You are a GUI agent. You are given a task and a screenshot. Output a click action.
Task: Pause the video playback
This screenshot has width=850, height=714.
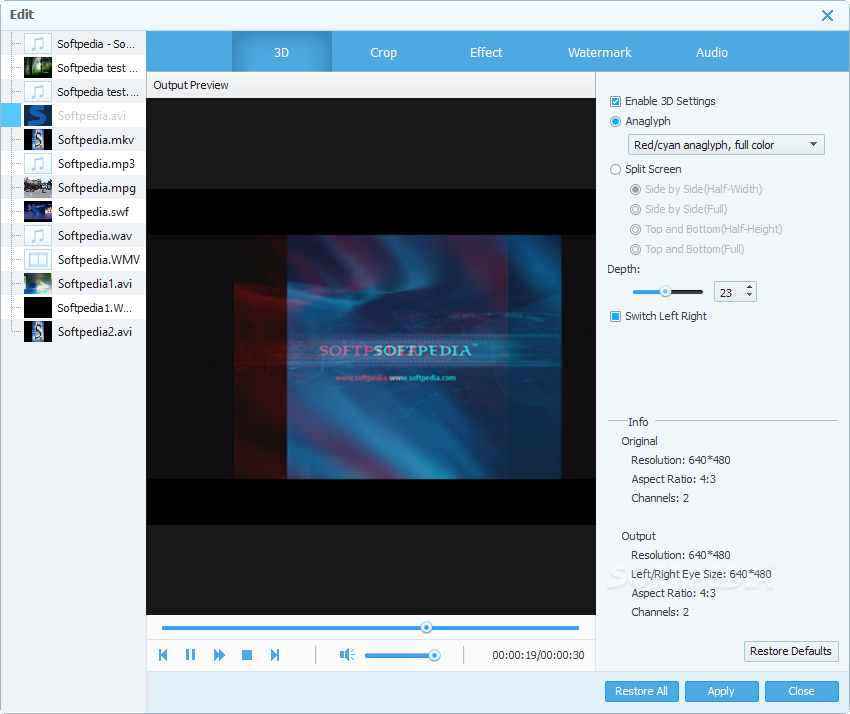[190, 655]
